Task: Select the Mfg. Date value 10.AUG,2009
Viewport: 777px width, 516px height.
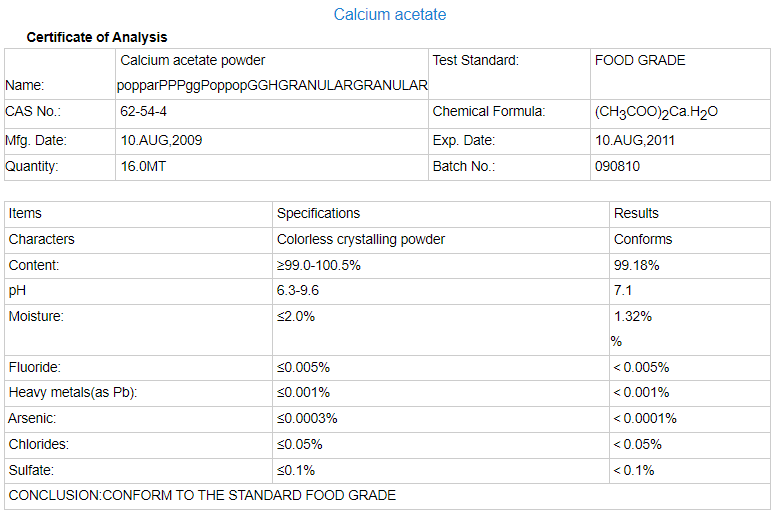Action: point(161,140)
